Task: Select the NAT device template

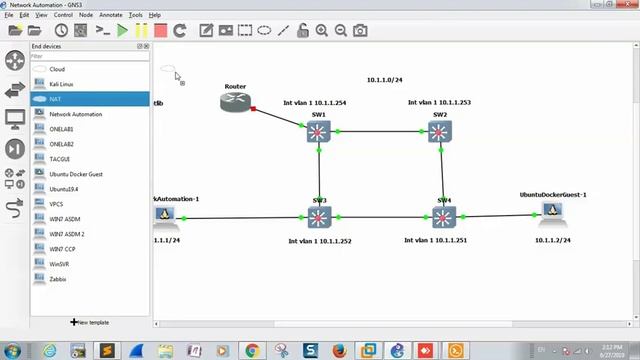Action: (90, 99)
